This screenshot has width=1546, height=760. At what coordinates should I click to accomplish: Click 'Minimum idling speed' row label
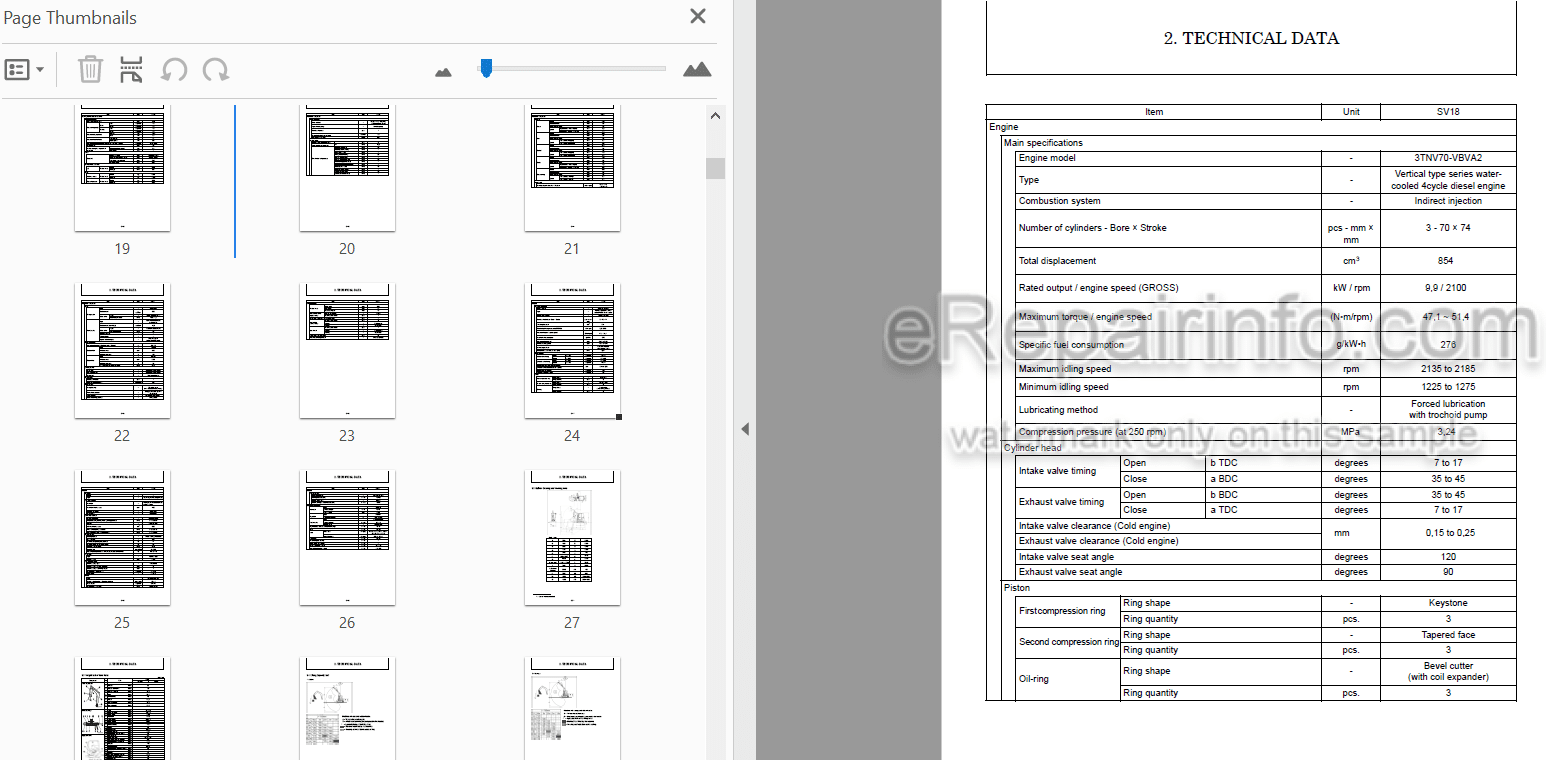1063,387
